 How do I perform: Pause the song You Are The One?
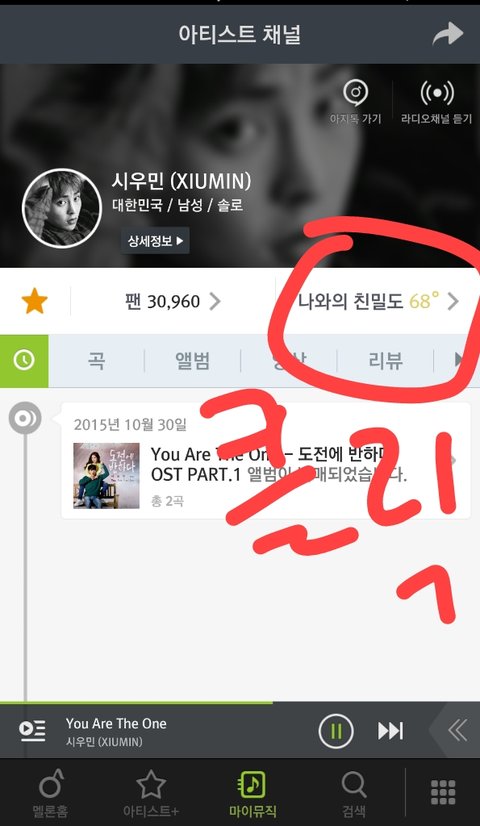[x=336, y=731]
